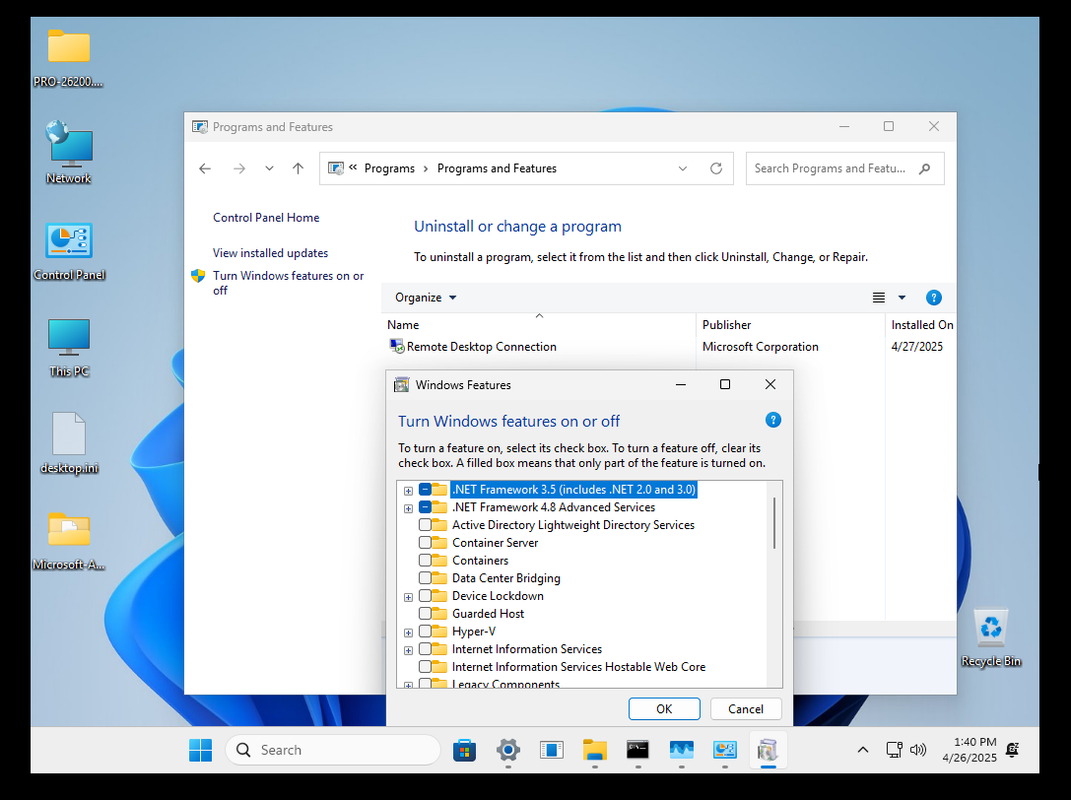Open the Network desktop icon
1071x800 pixels.
click(68, 152)
